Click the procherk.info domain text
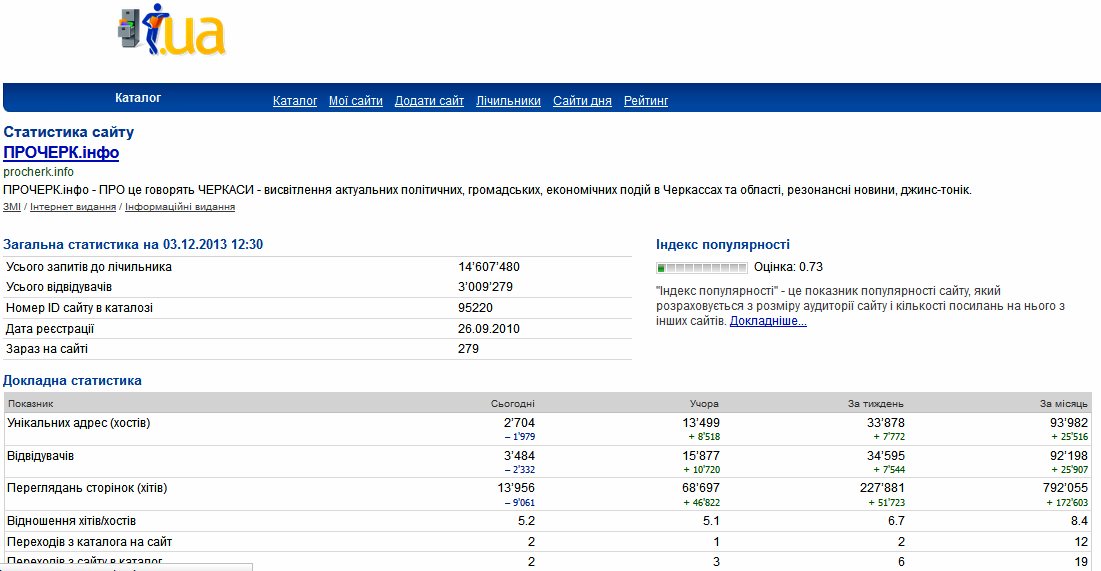 (x=39, y=172)
